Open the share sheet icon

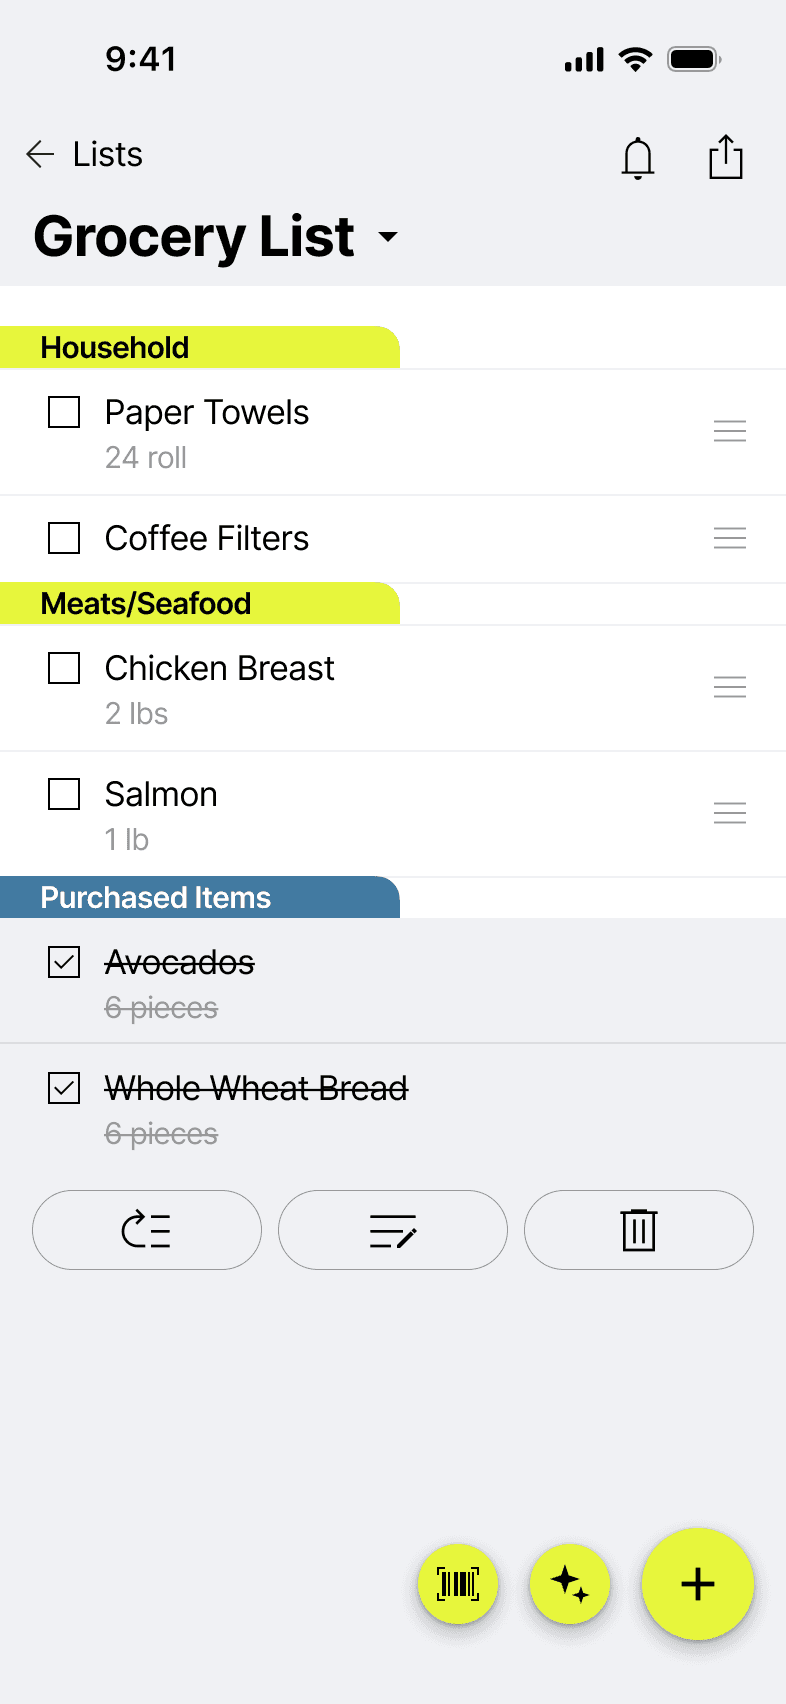[x=725, y=157]
